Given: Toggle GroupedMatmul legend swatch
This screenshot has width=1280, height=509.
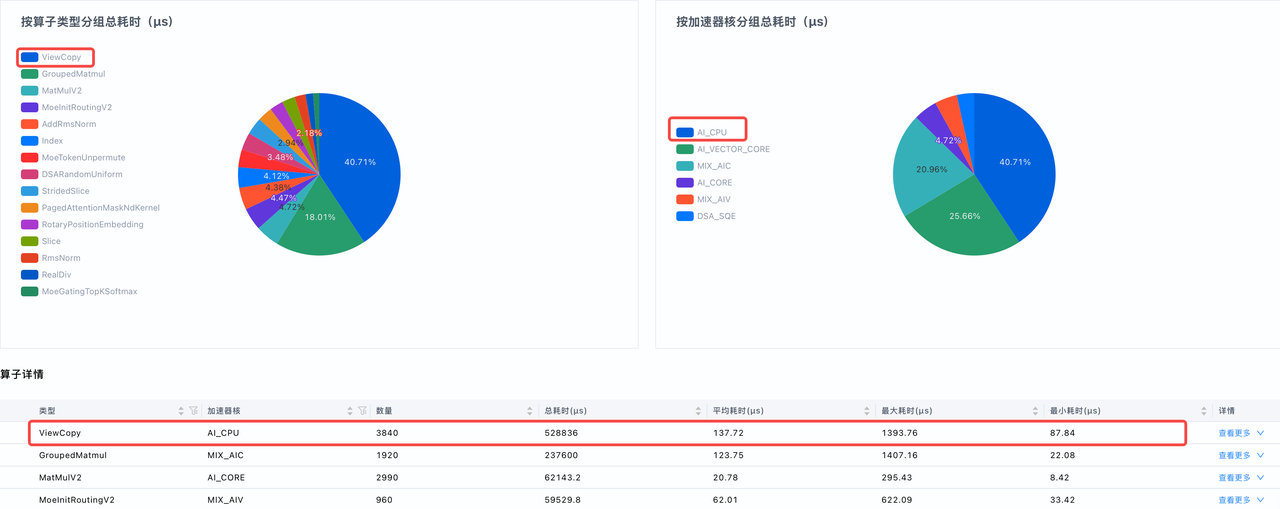Looking at the screenshot, I should point(30,74).
